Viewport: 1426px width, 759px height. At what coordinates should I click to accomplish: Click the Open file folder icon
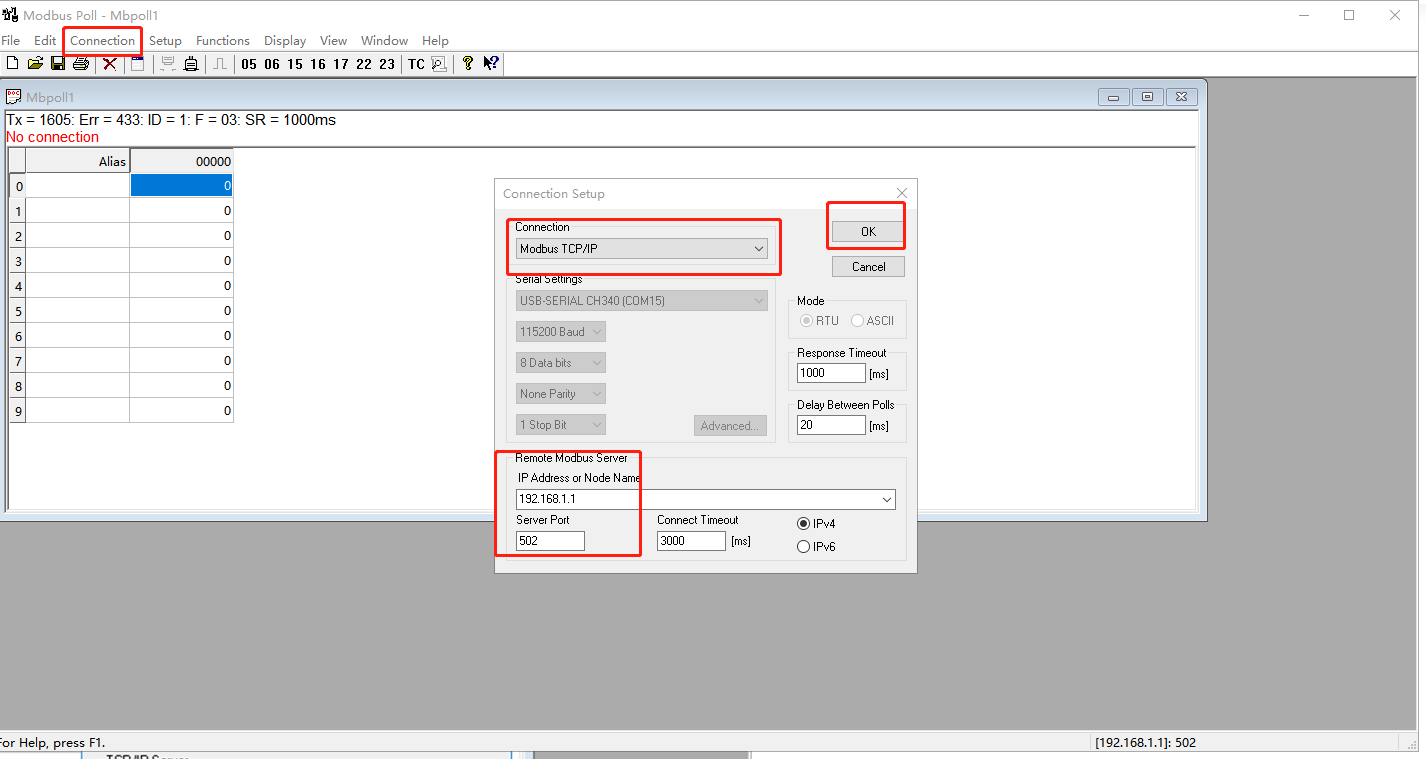(35, 64)
